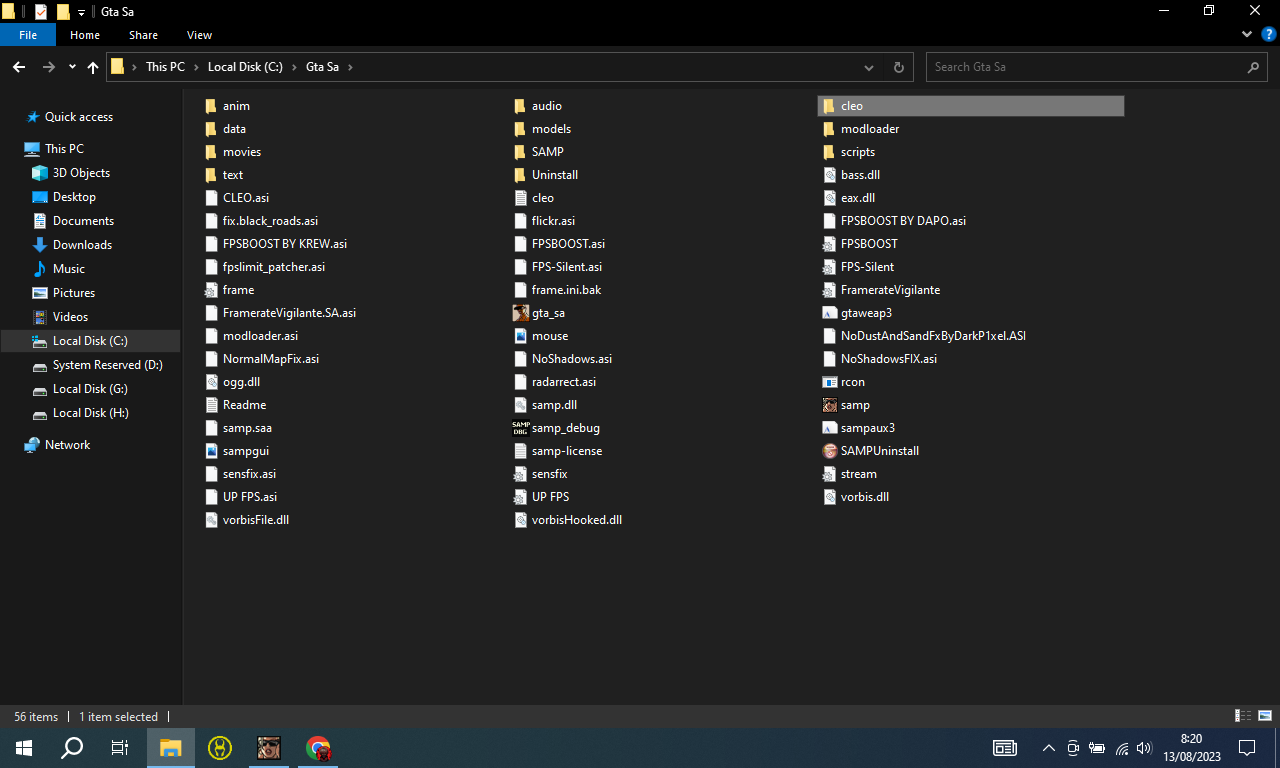
Task: Open Chrome from the taskbar
Action: pyautogui.click(x=318, y=747)
